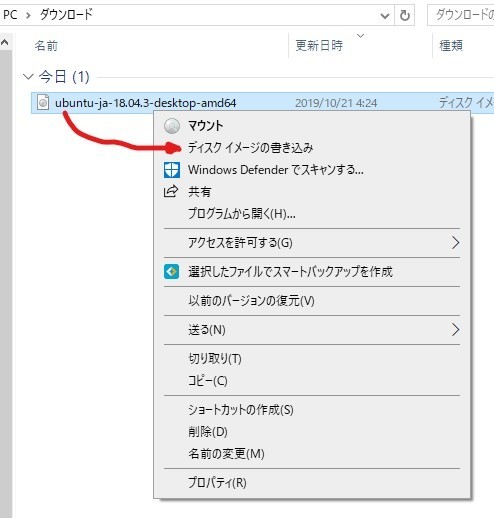Image resolution: width=494 pixels, height=518 pixels.
Task: Click the ディスク イメージ type cell
Action: point(466,103)
